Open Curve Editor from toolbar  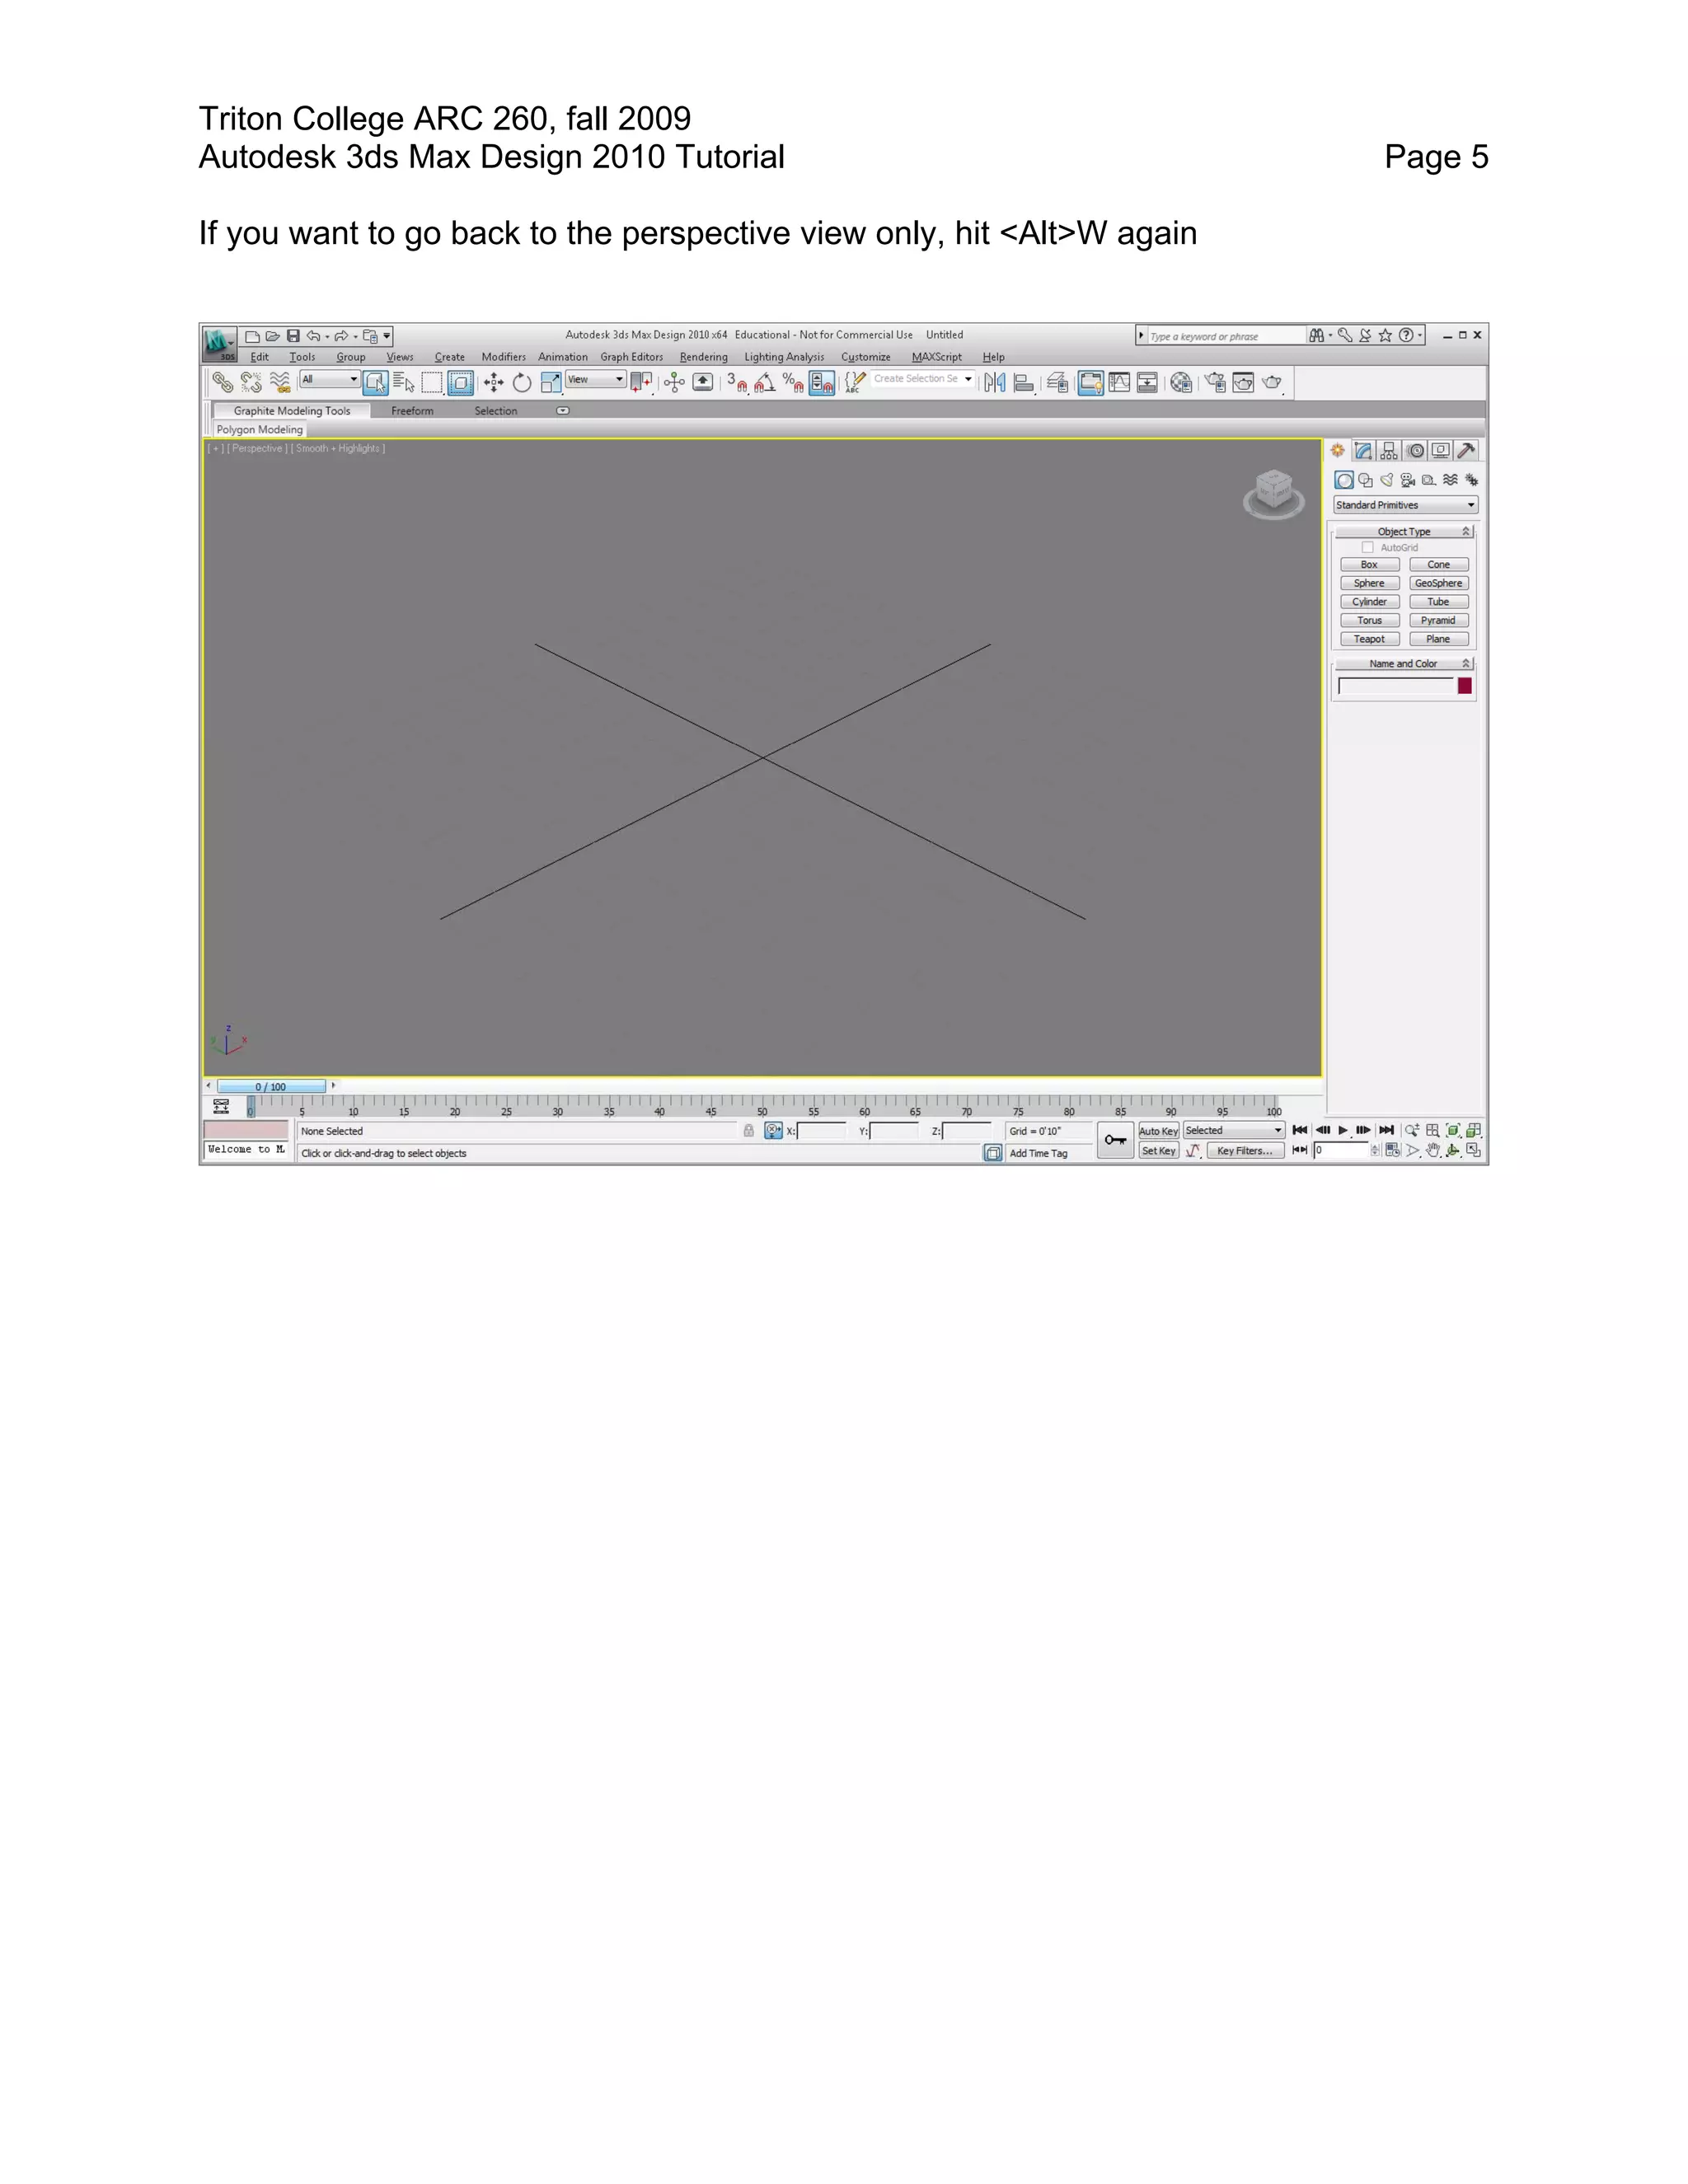(1119, 382)
